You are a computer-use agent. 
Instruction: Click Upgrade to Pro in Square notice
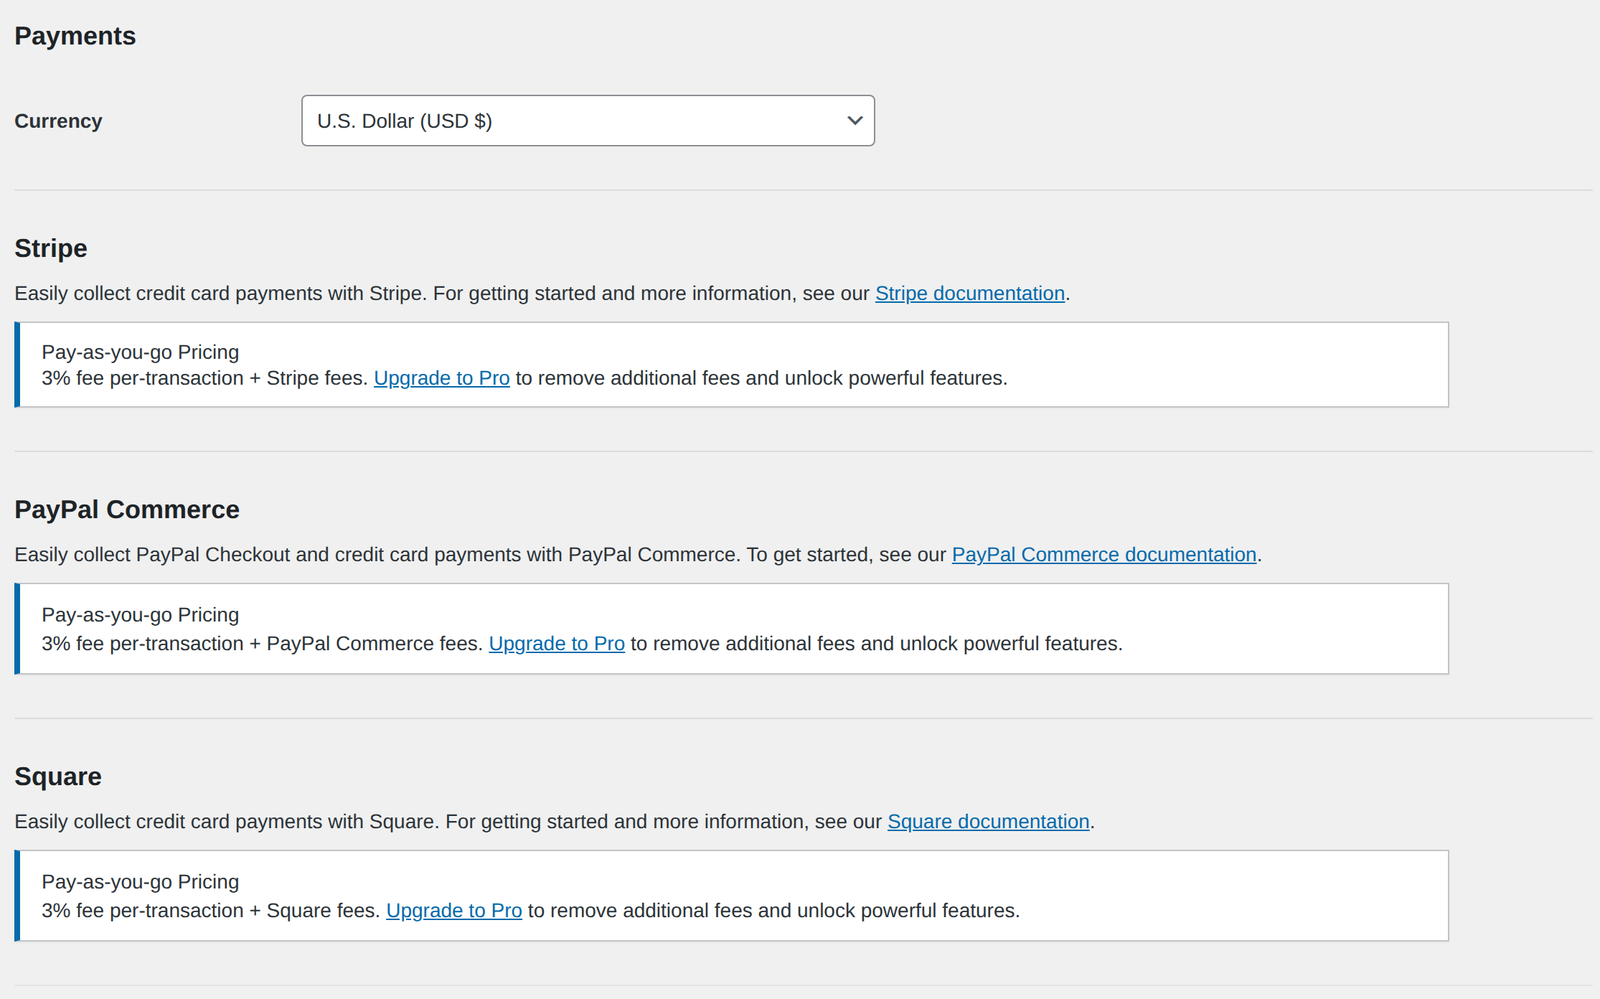click(454, 911)
